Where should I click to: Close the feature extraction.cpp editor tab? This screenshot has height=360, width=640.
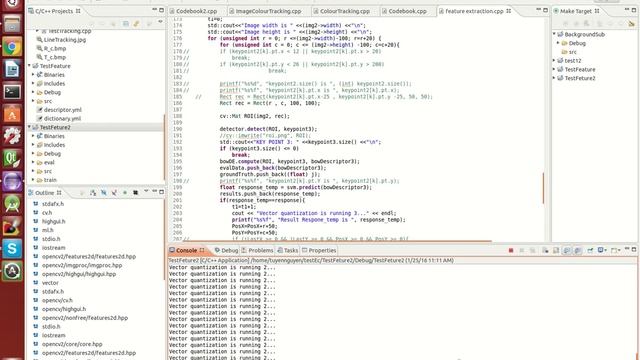[x=509, y=11]
